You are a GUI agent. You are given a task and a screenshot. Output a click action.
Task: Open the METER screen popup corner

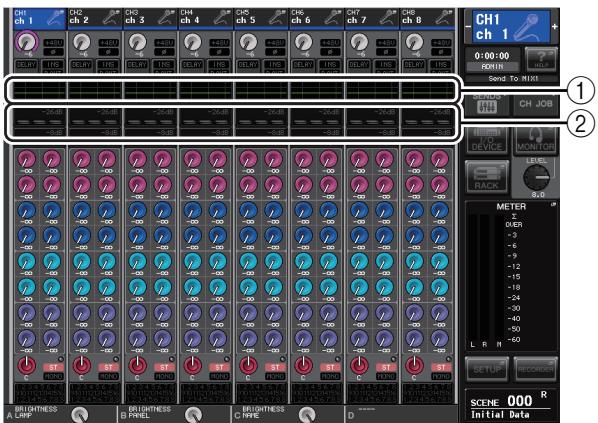[553, 205]
